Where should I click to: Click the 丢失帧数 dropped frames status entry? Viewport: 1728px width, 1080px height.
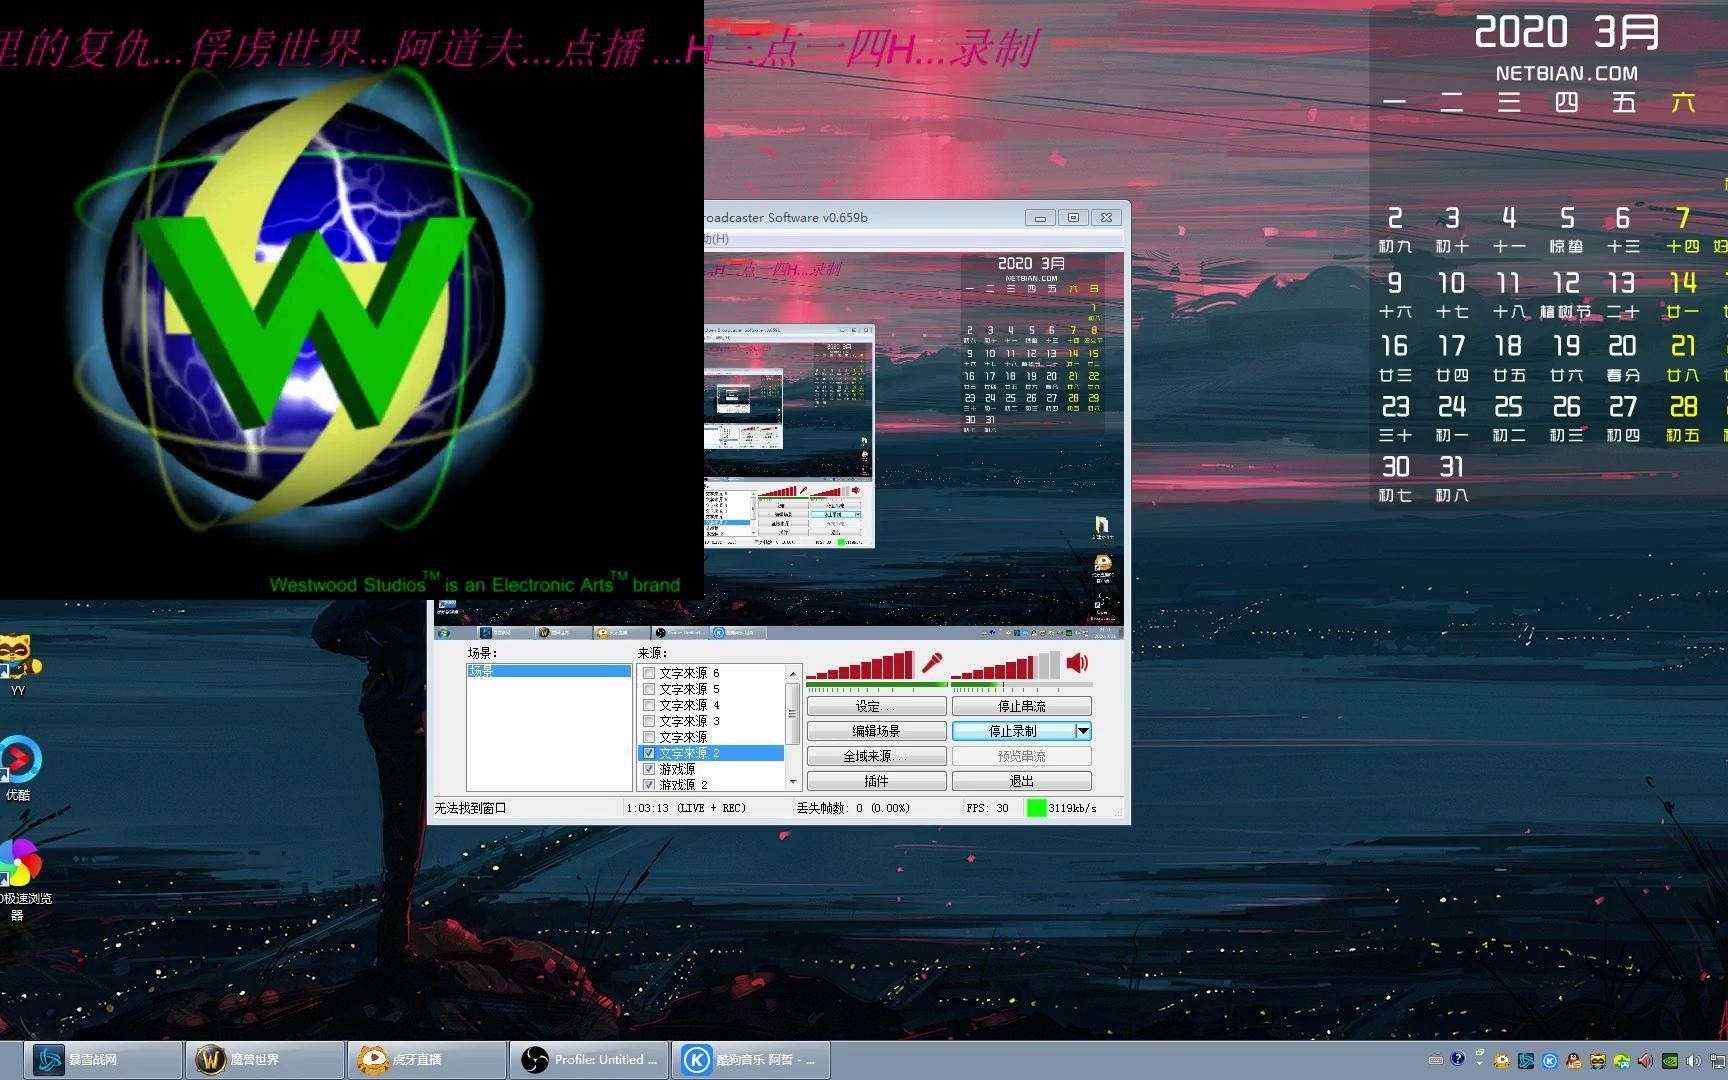pos(853,808)
